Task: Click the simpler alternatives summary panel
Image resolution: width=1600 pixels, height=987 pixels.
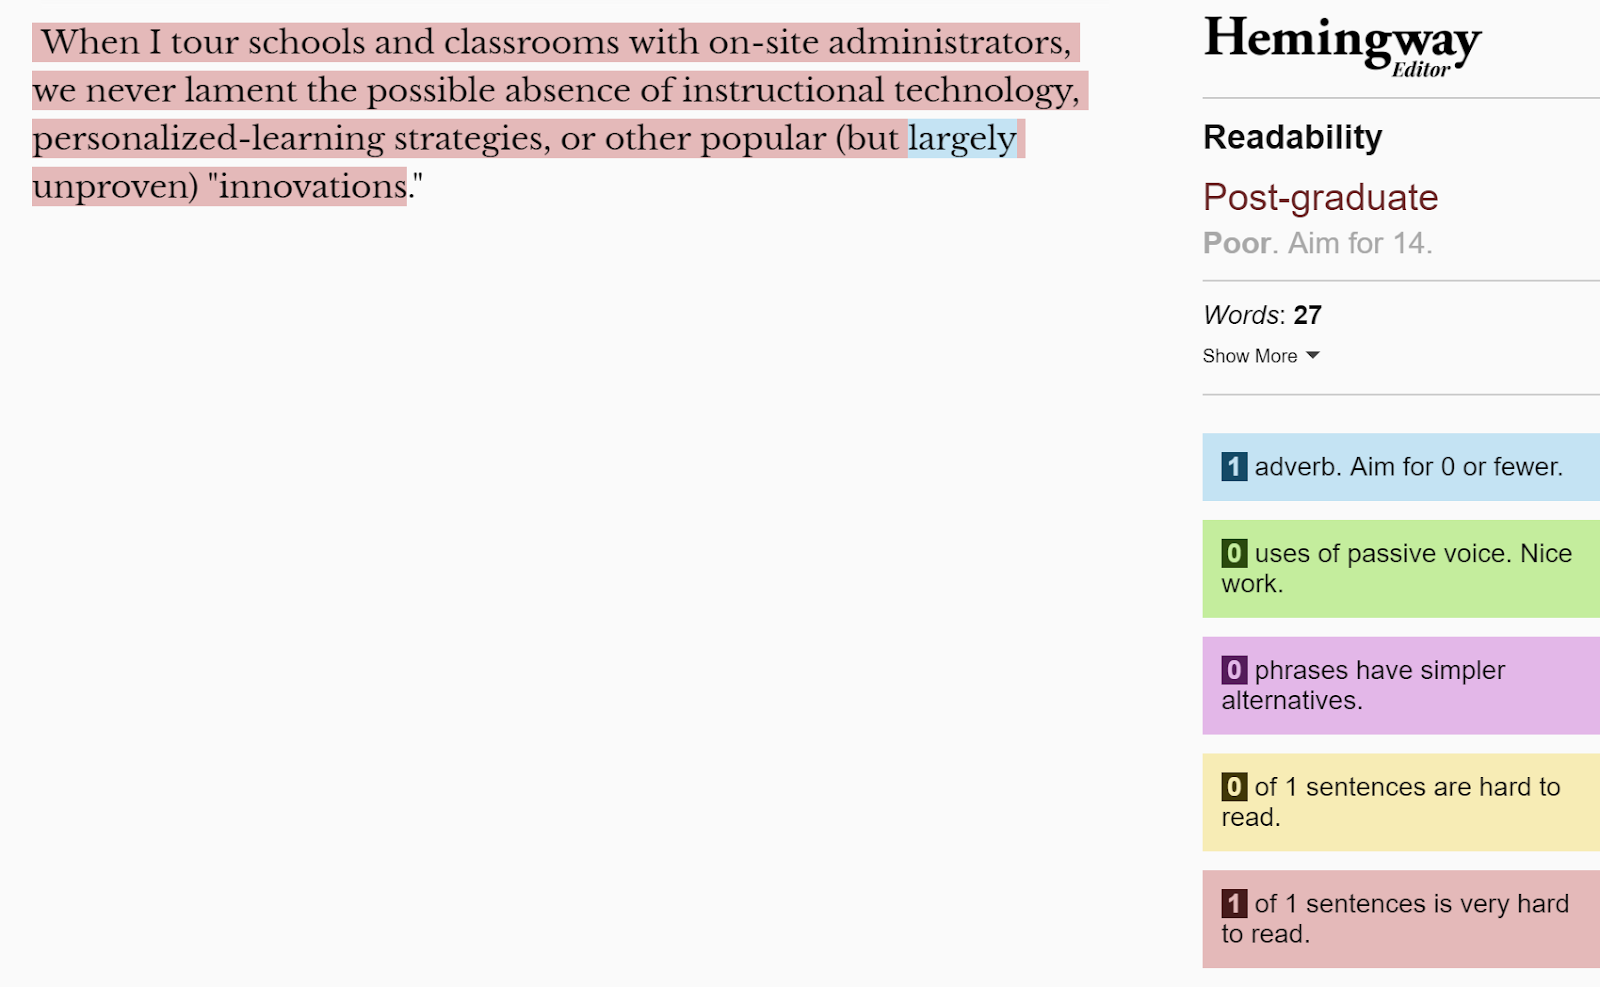Action: coord(1401,685)
